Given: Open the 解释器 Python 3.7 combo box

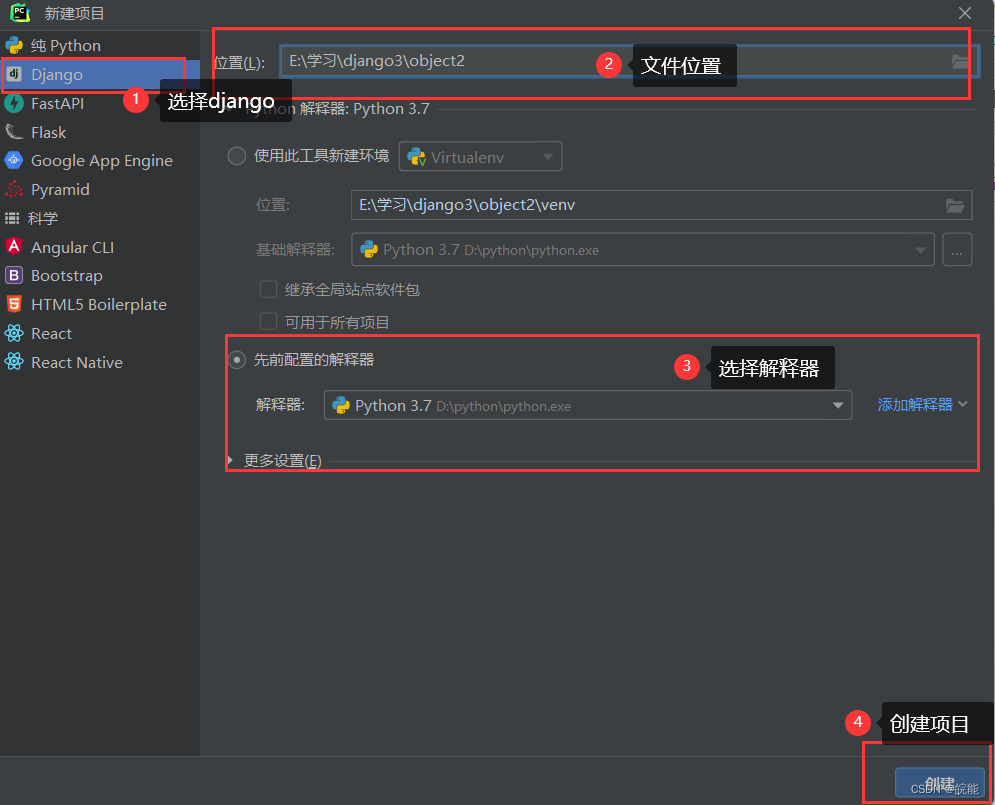Looking at the screenshot, I should 588,405.
